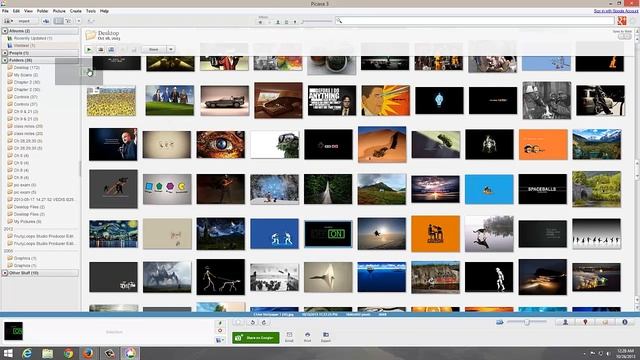Filter to show photos with faces

coord(278,22)
